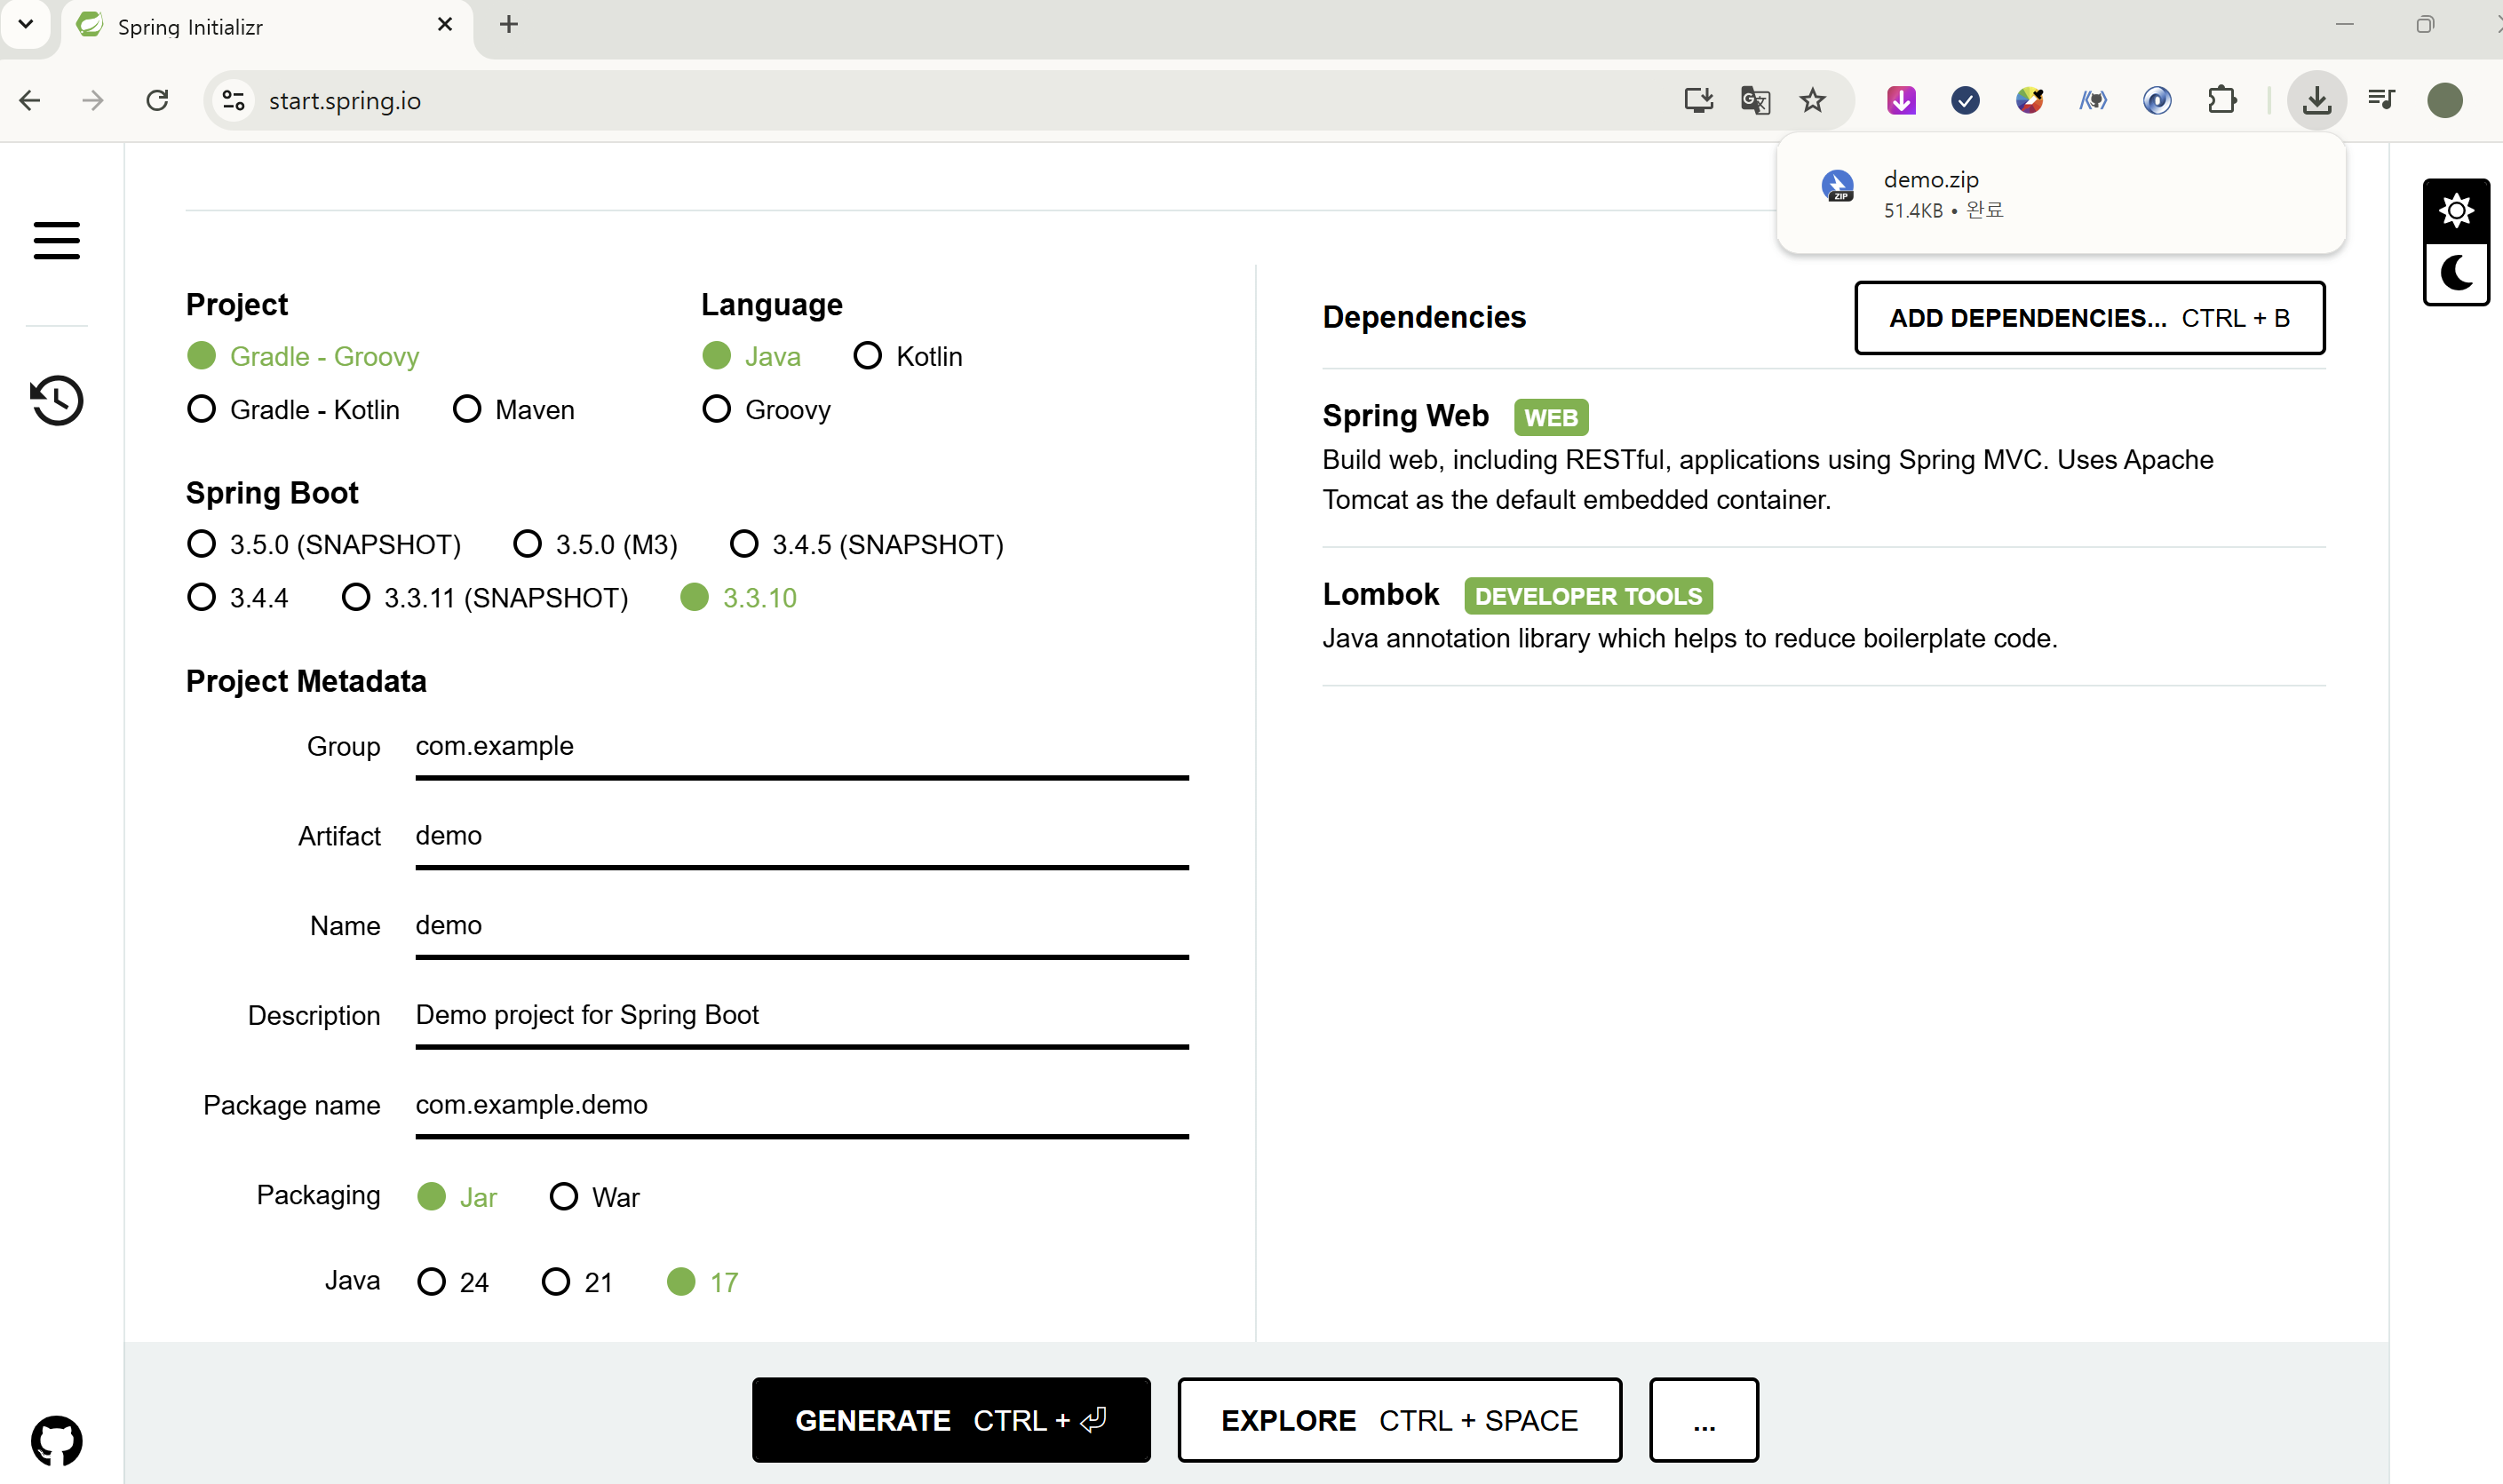Click the browser downloads icon

[2316, 100]
